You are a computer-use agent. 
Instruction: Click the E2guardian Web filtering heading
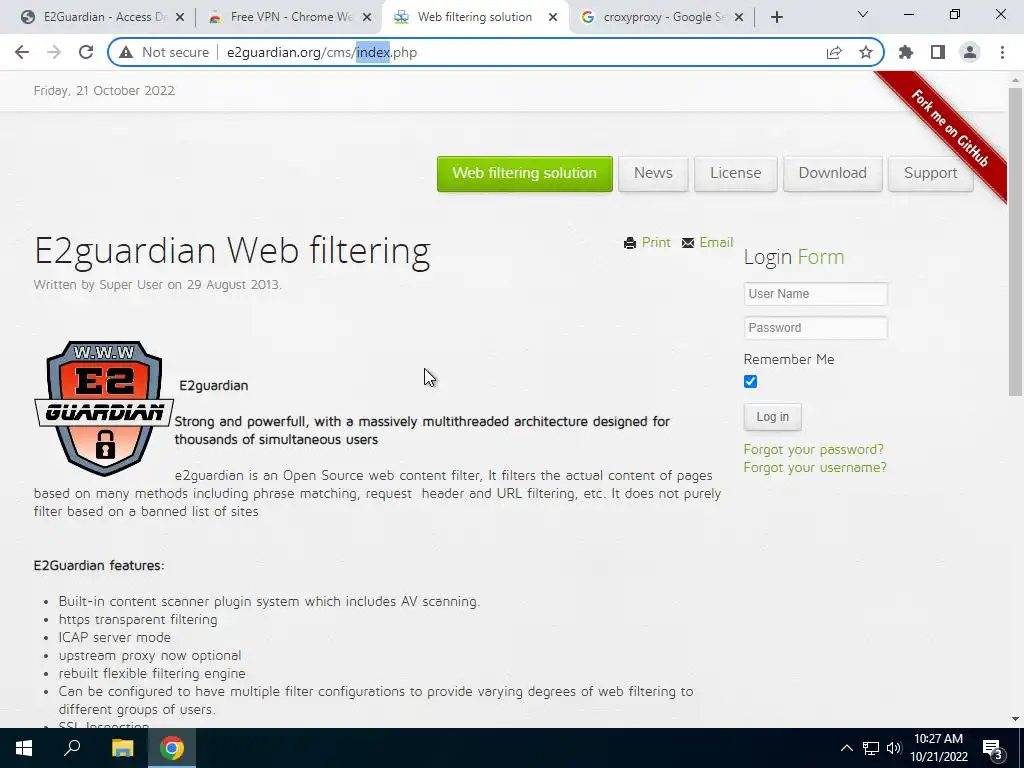tap(232, 250)
